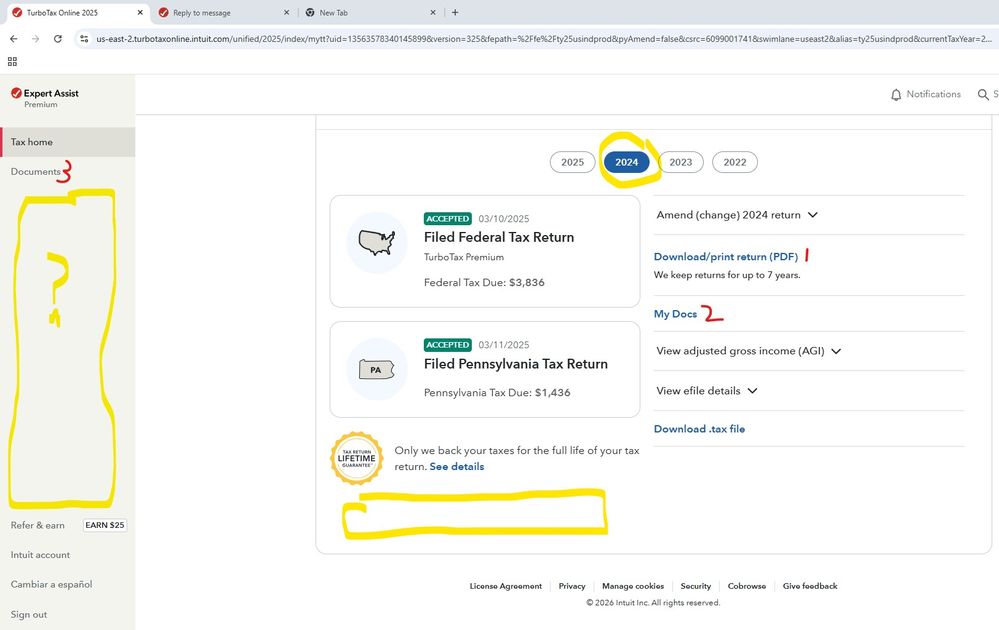Image resolution: width=999 pixels, height=630 pixels.
Task: Open the My Docs link
Action: pyautogui.click(x=675, y=314)
